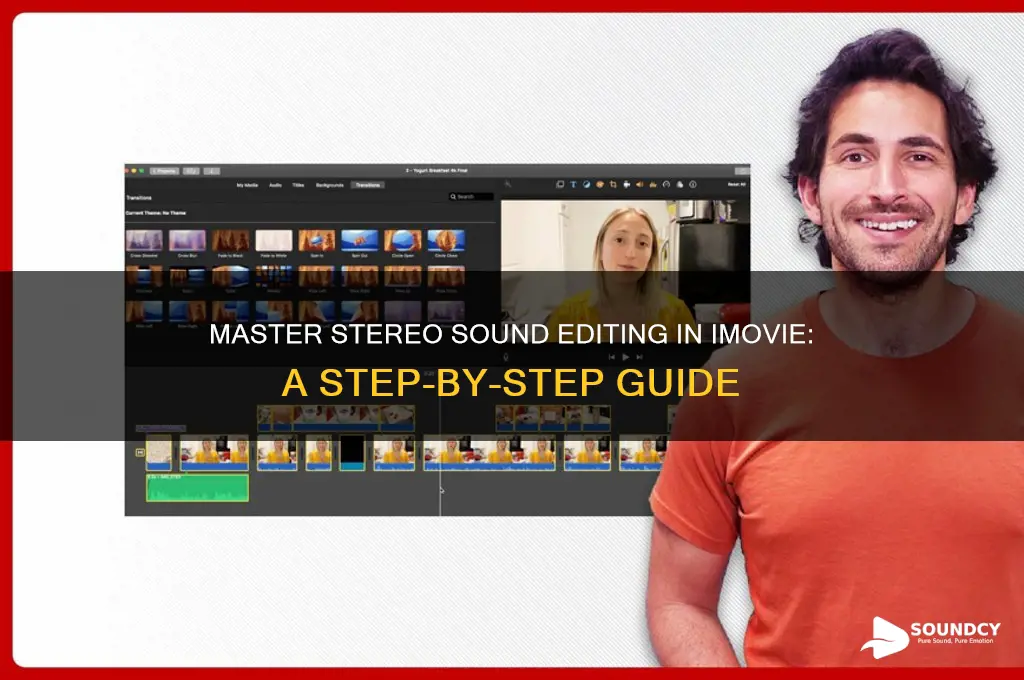Select the Cross Blur transition thumbnail
This screenshot has height=680, width=1024.
[x=187, y=240]
